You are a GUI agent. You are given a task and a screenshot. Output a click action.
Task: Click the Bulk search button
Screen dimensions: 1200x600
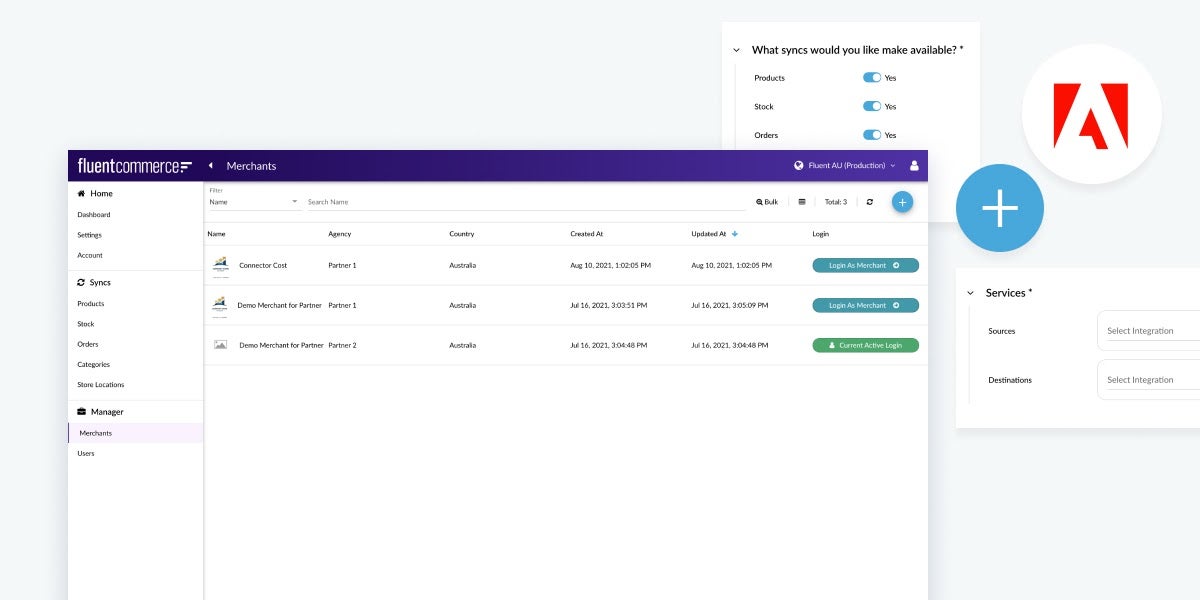click(767, 202)
